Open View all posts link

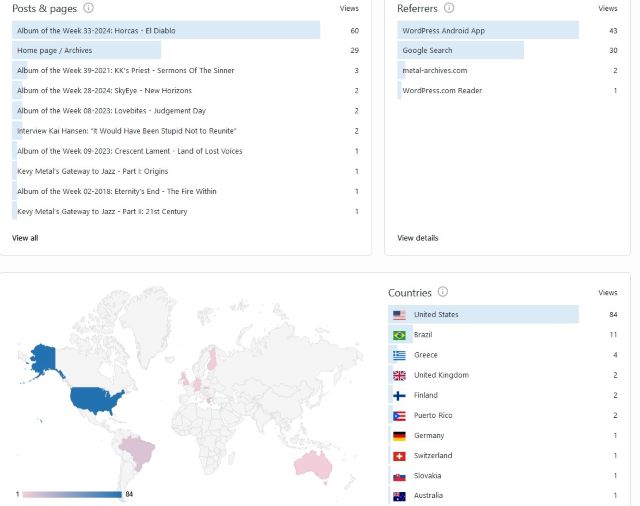pos(25,238)
